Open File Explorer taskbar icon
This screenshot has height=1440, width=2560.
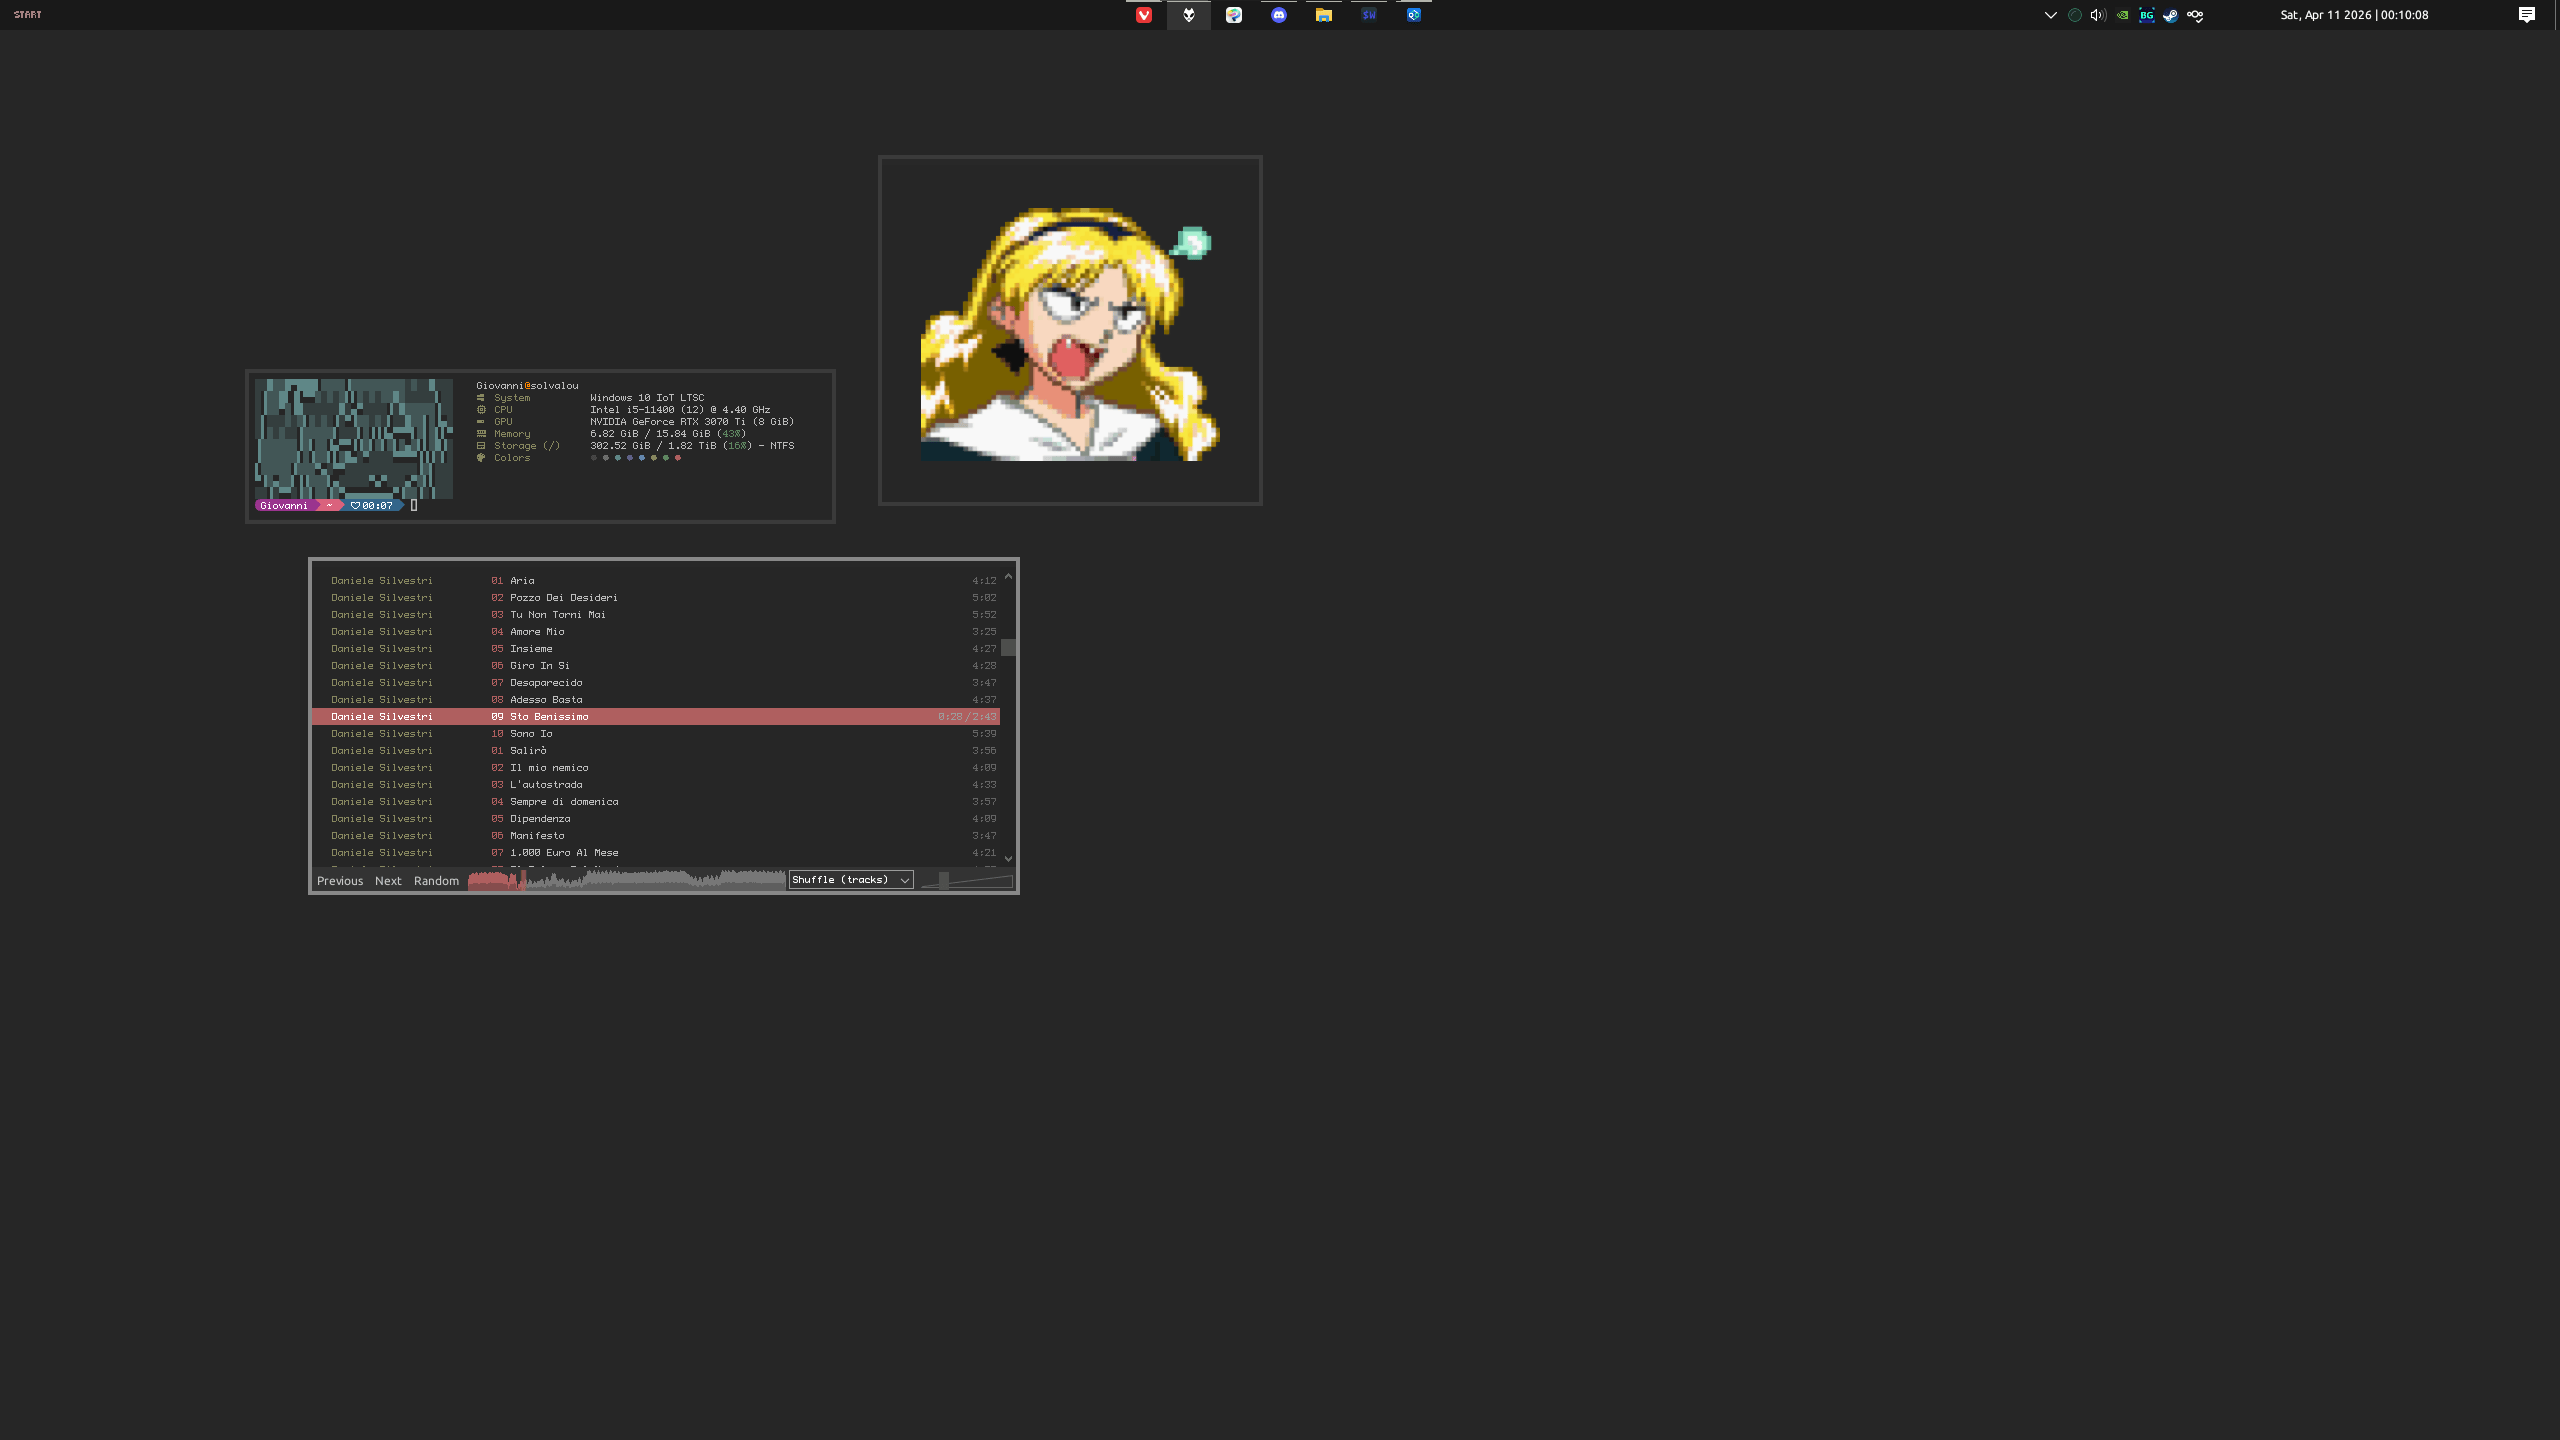point(1323,15)
